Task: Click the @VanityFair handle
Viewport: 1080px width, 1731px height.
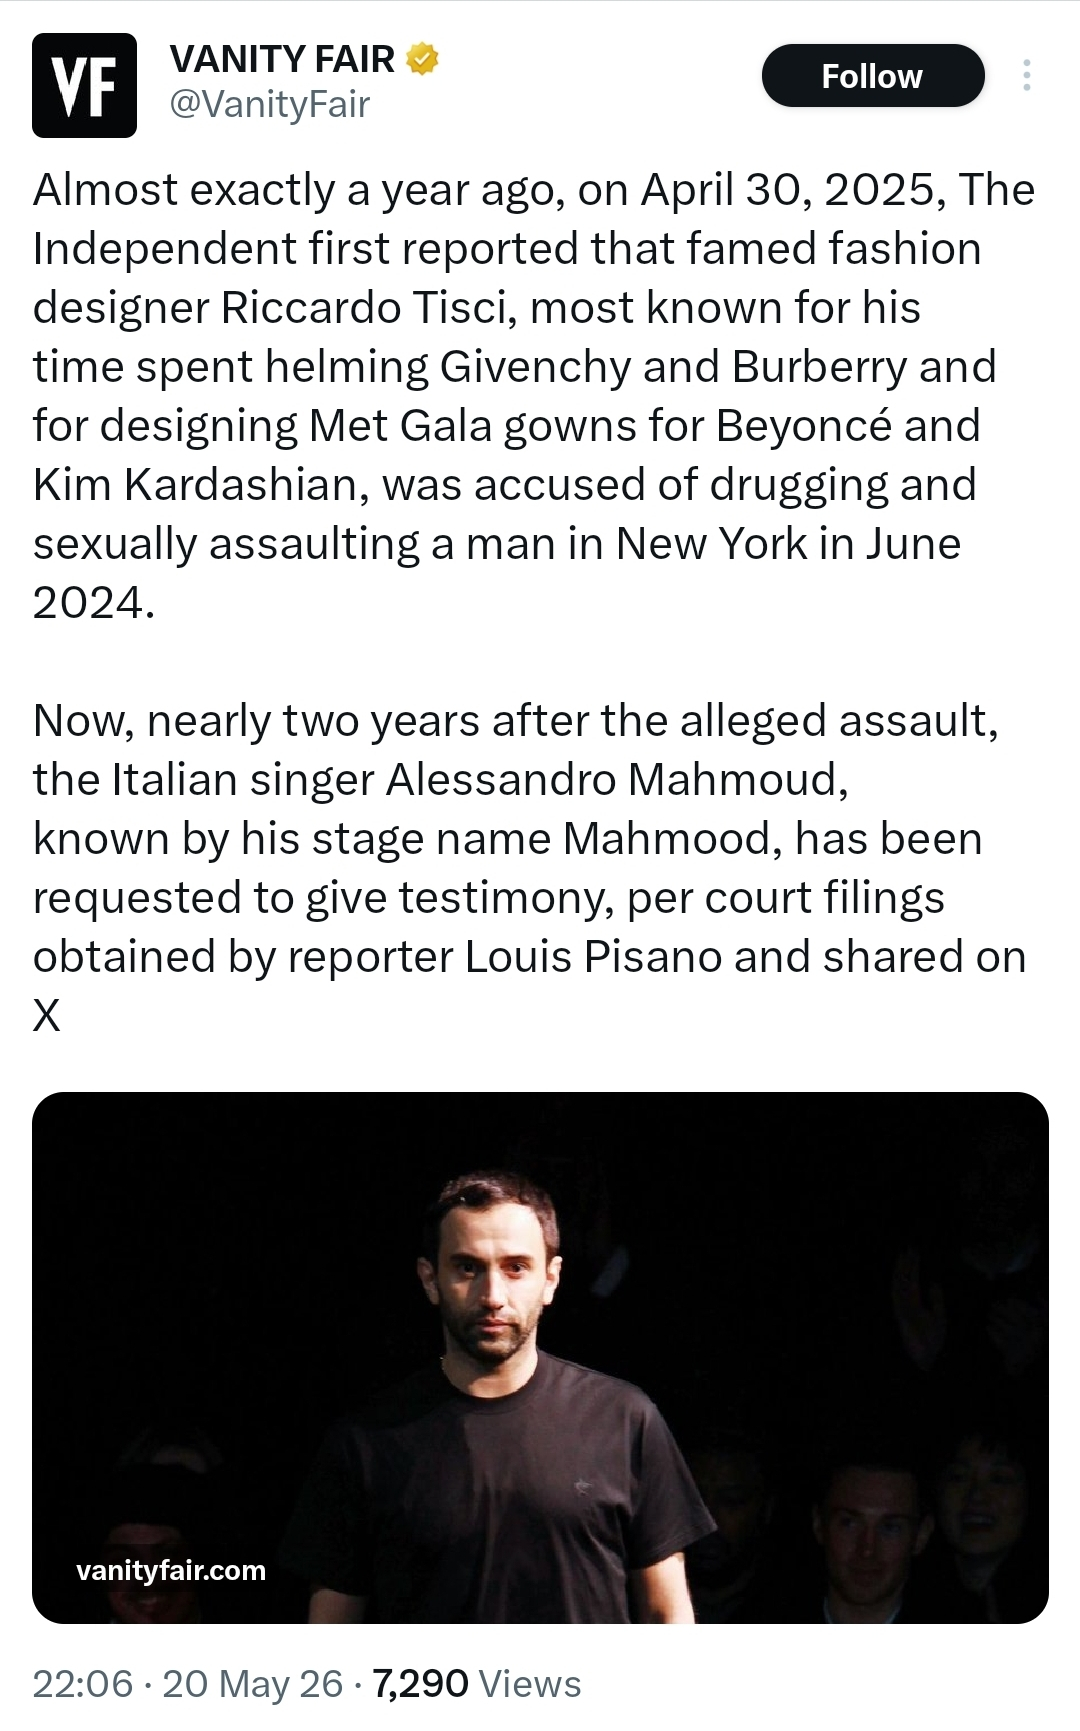Action: point(270,104)
